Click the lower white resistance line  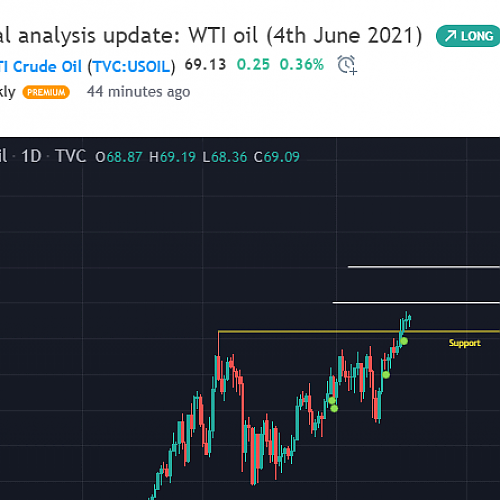[416, 303]
